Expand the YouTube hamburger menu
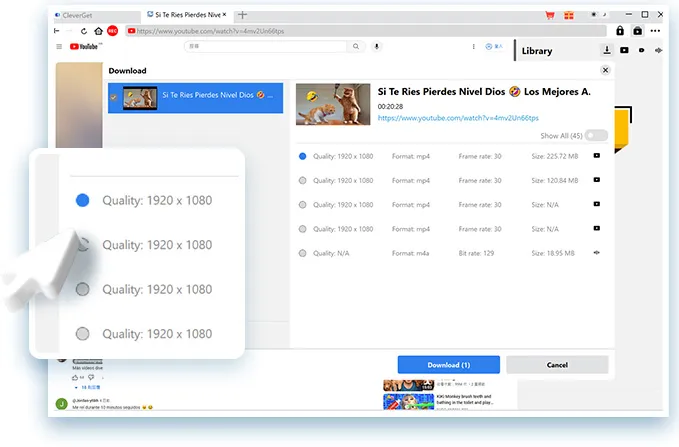This screenshot has height=447, width=679. (59, 46)
